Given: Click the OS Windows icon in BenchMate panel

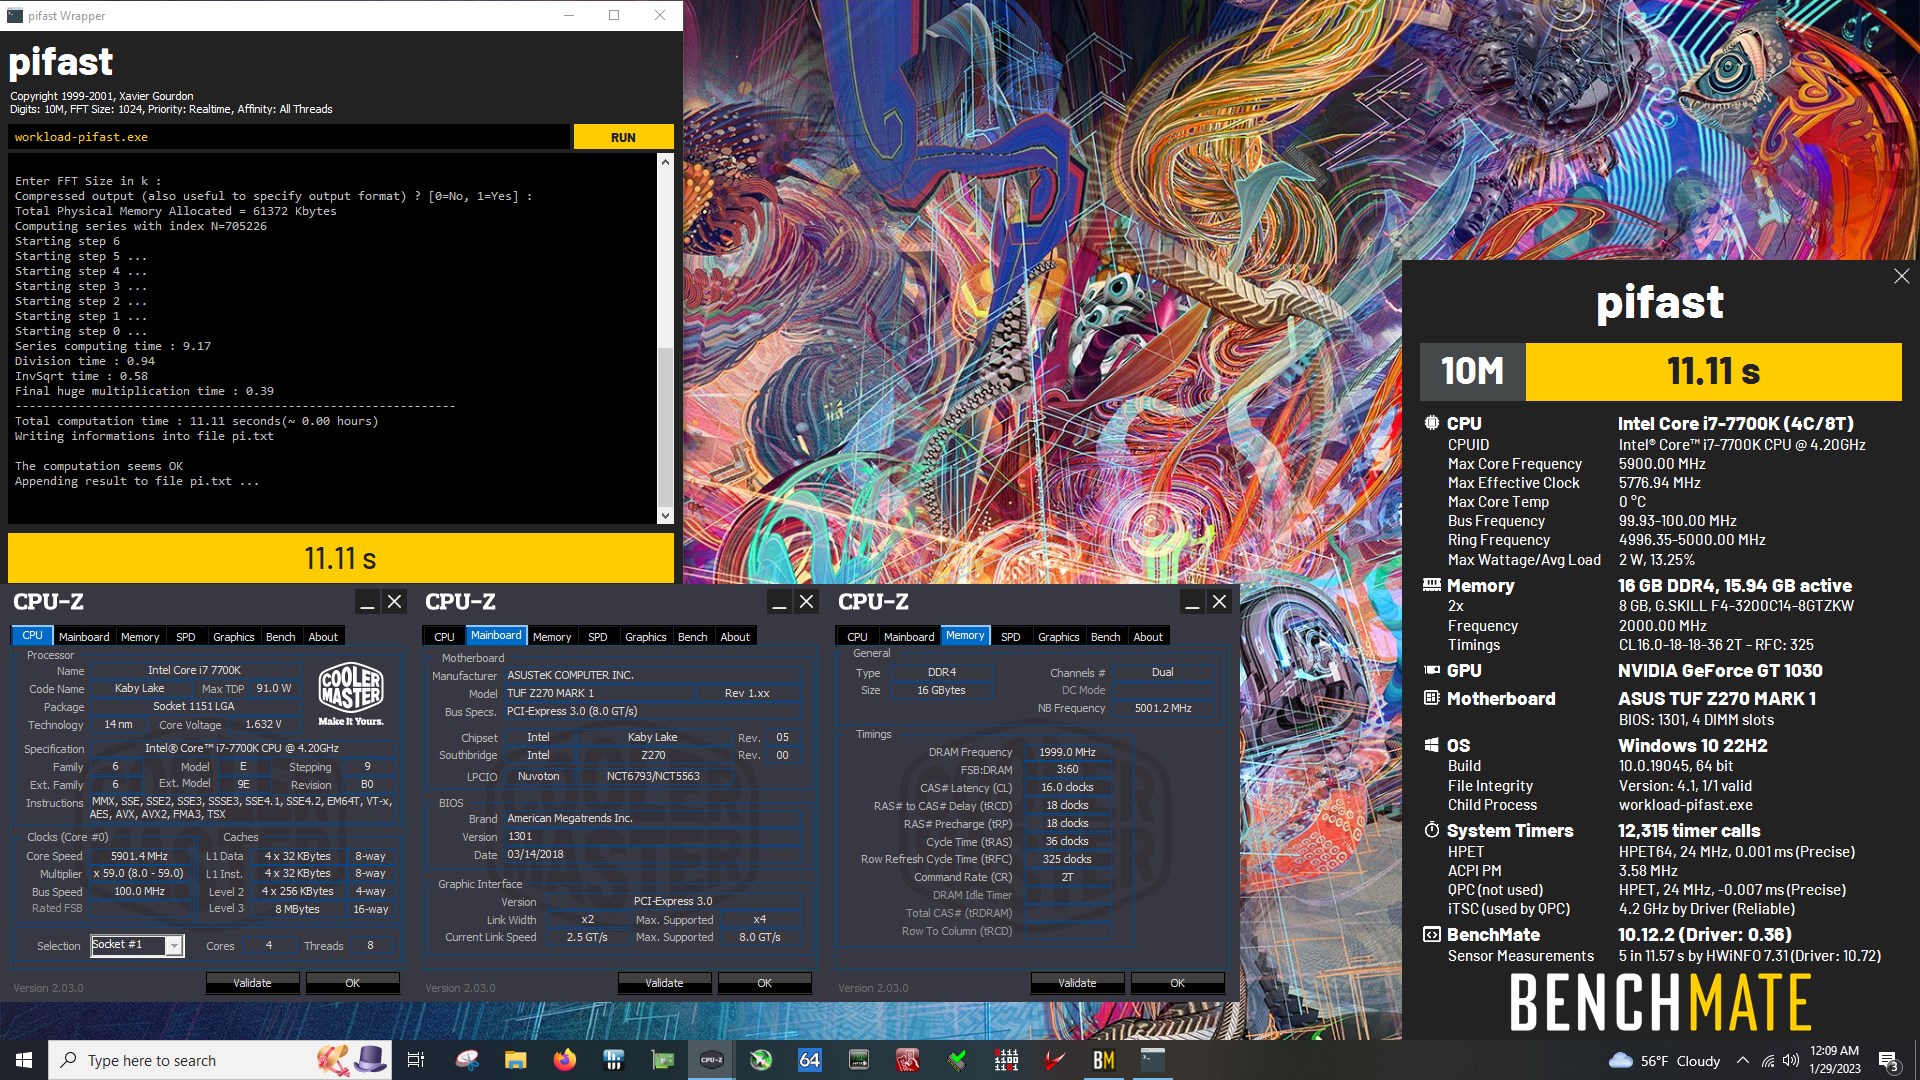Looking at the screenshot, I should pos(1432,745).
